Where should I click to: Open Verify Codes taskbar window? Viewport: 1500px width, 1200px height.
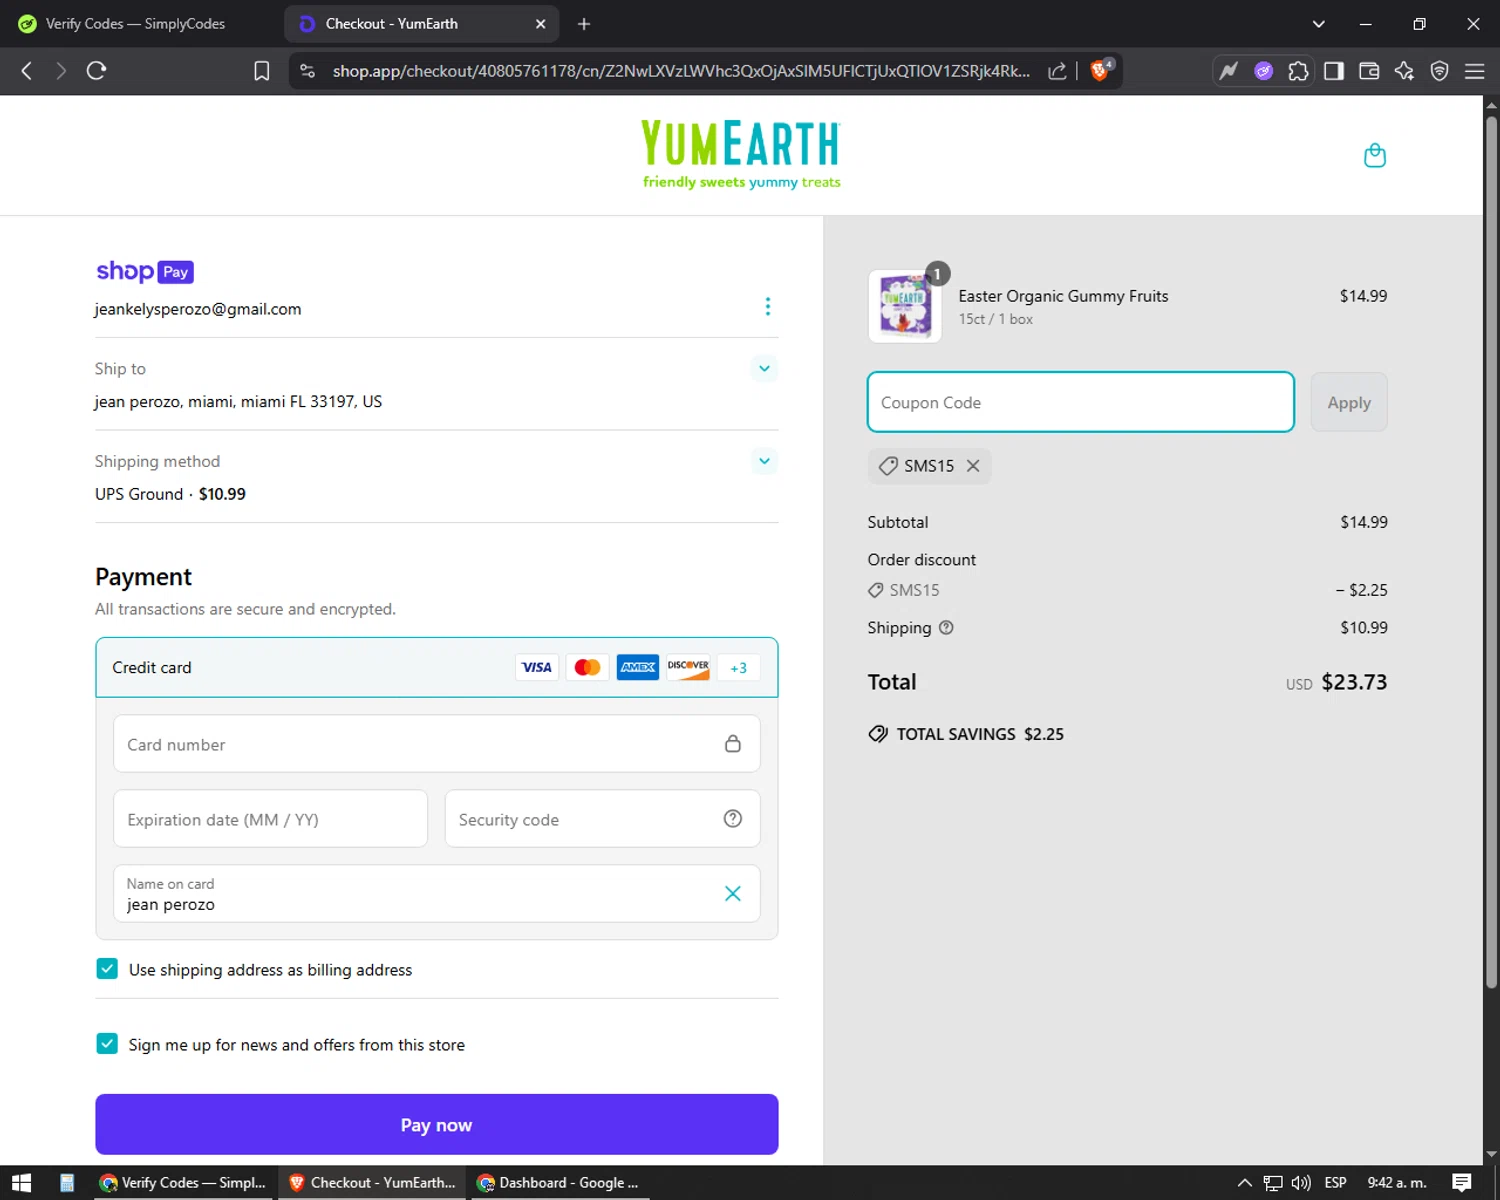click(x=184, y=1182)
